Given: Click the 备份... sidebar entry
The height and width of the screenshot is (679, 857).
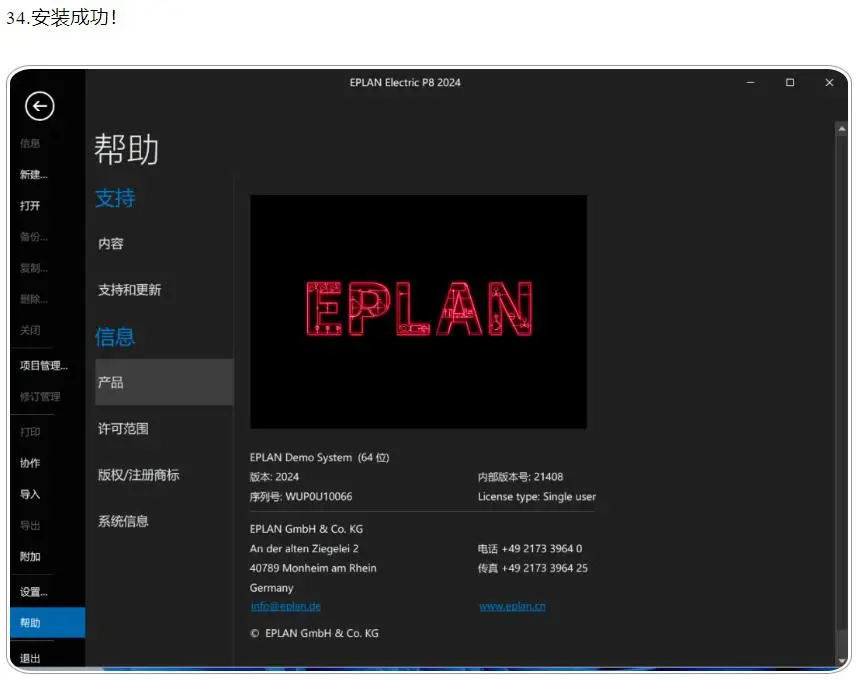Looking at the screenshot, I should (34, 237).
